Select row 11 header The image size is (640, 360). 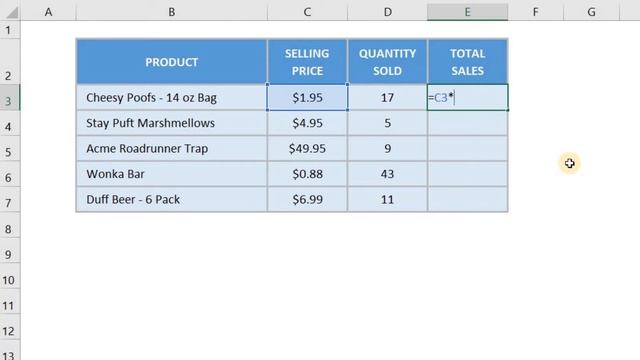coord(10,301)
